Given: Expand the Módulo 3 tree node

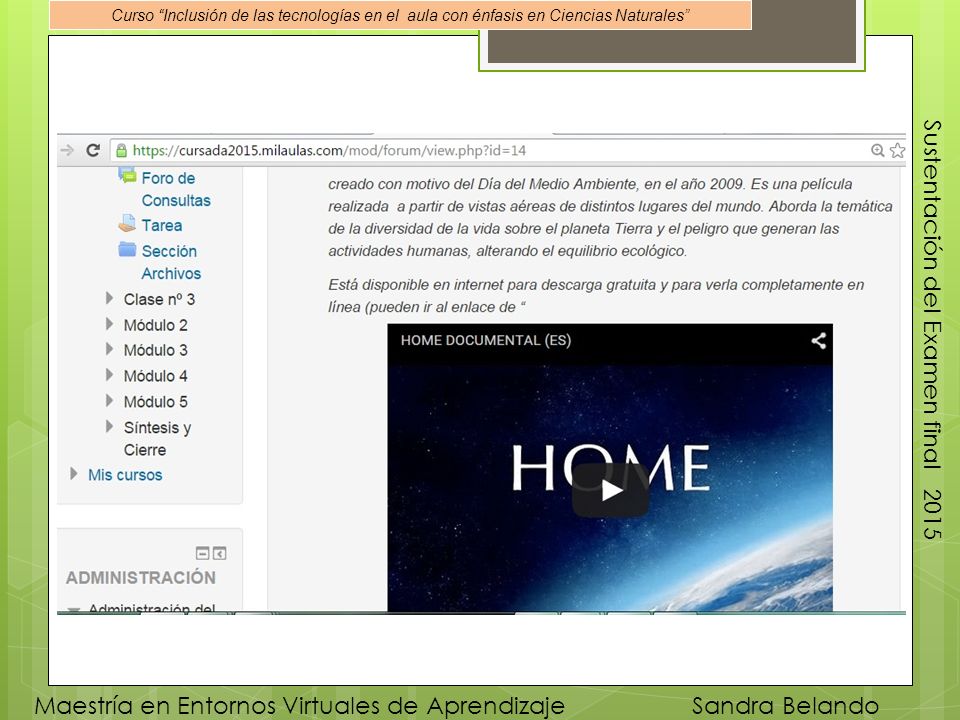Looking at the screenshot, I should click(x=109, y=349).
